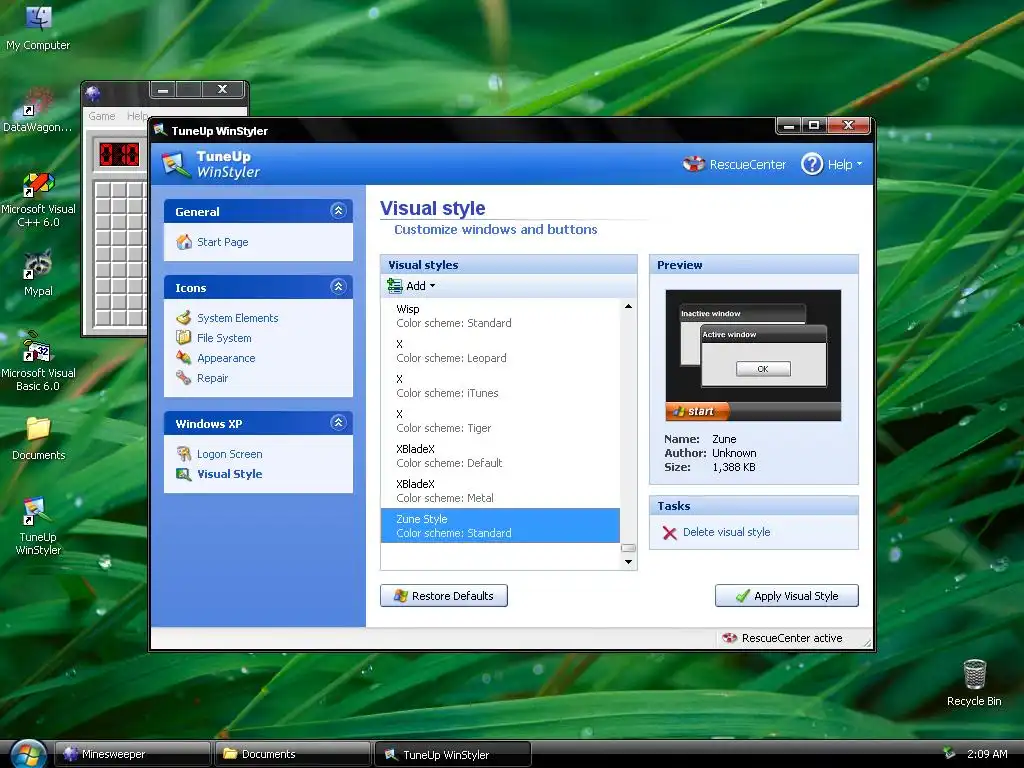The image size is (1024, 768).
Task: Collapse the General sidebar section
Action: [x=338, y=210]
